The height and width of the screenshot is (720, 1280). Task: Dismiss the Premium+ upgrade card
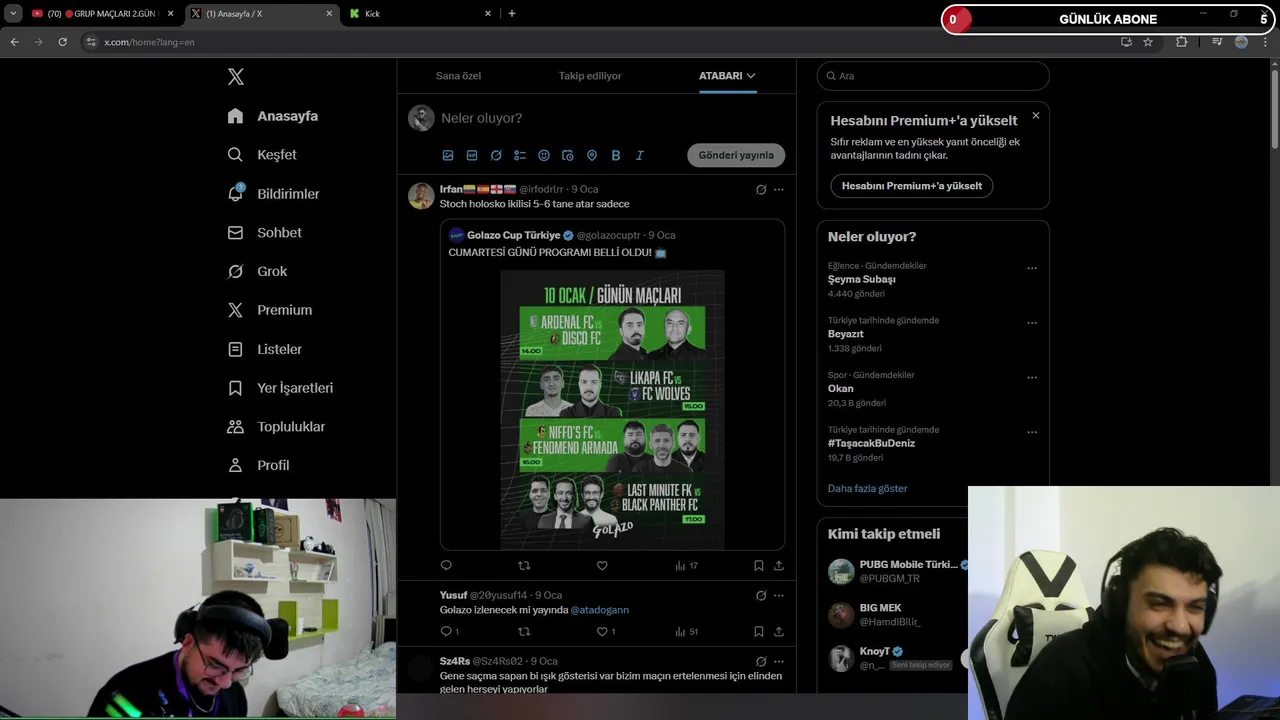click(1035, 116)
